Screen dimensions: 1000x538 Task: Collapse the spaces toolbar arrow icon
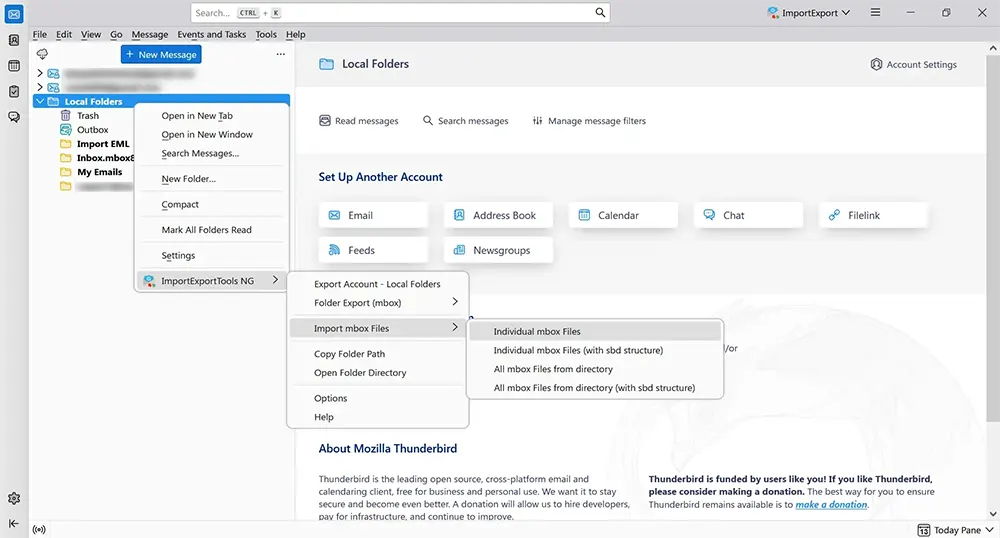click(x=14, y=523)
